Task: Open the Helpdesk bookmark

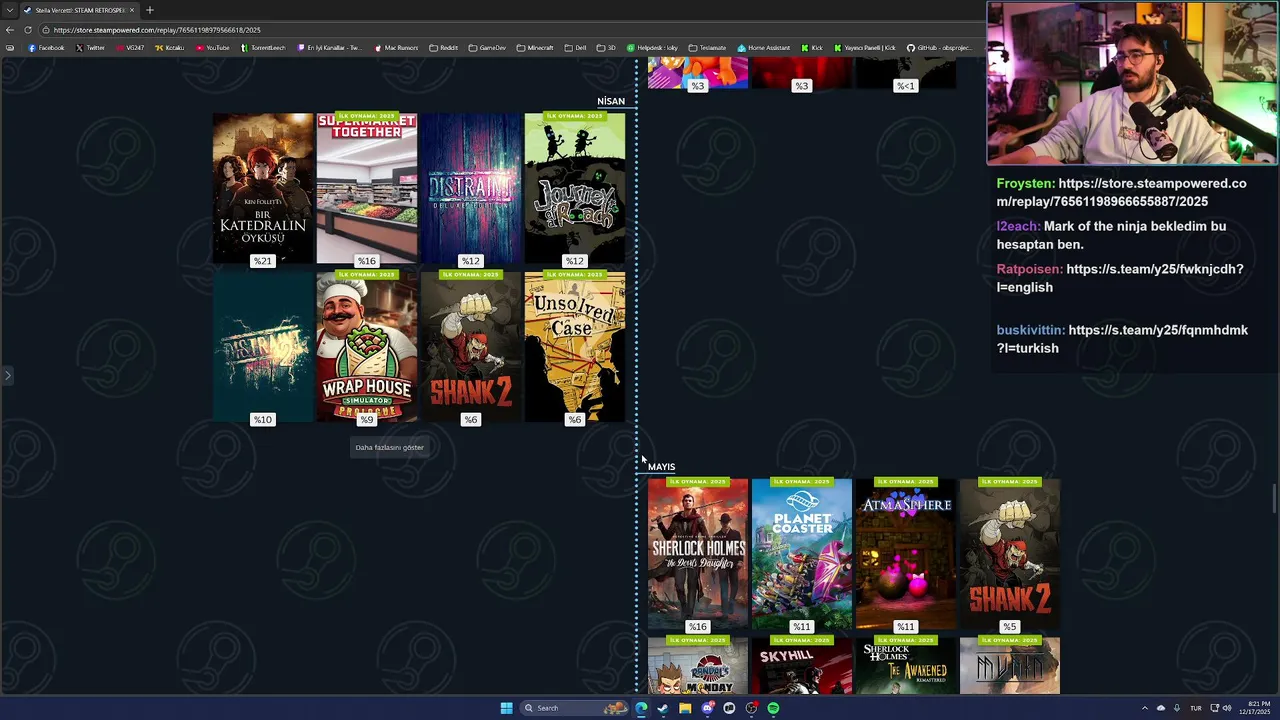Action: click(x=652, y=48)
